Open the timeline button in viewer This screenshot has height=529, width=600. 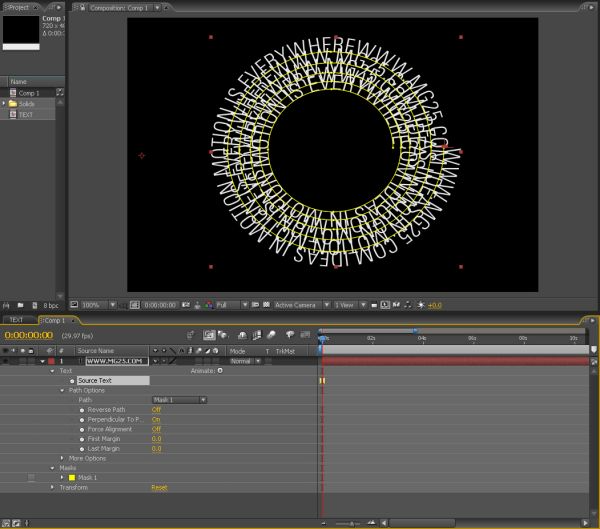[396, 305]
